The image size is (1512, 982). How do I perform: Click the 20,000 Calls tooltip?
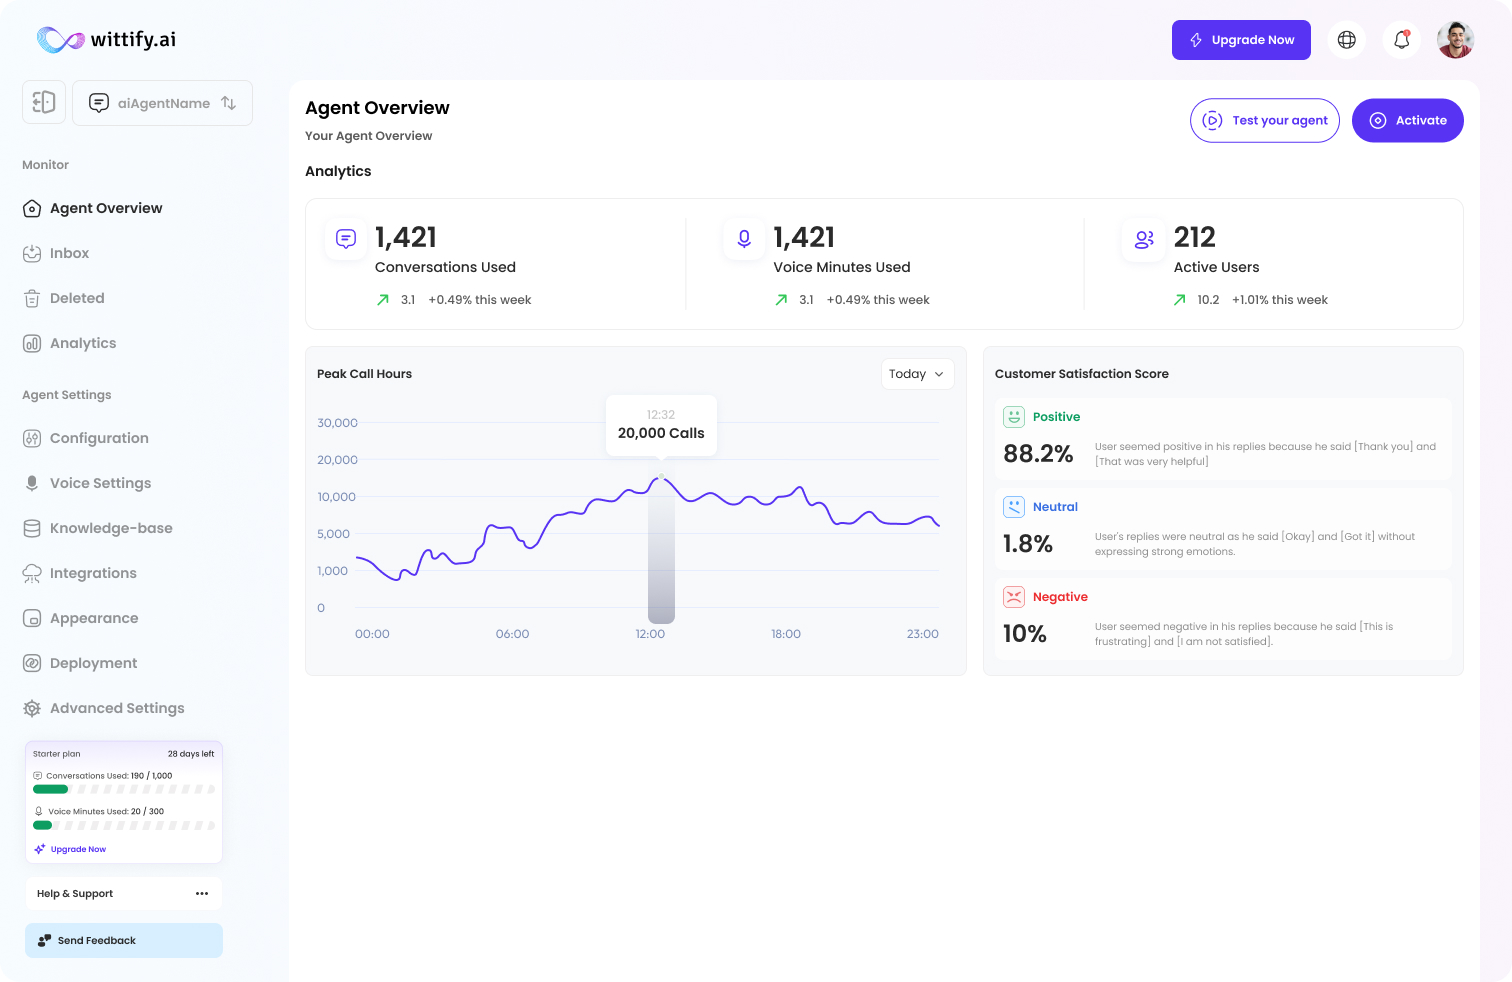pyautogui.click(x=661, y=426)
